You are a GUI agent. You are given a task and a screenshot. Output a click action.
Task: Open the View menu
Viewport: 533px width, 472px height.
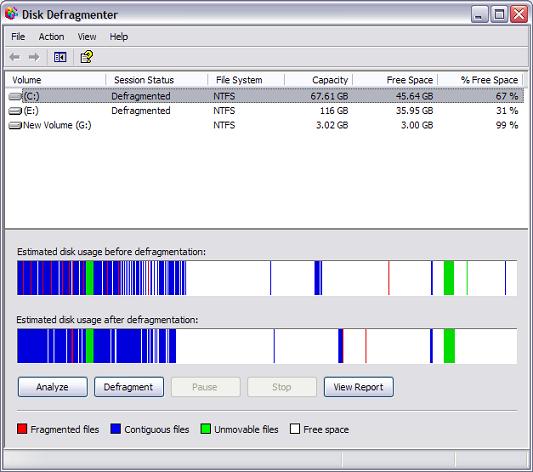[x=87, y=37]
